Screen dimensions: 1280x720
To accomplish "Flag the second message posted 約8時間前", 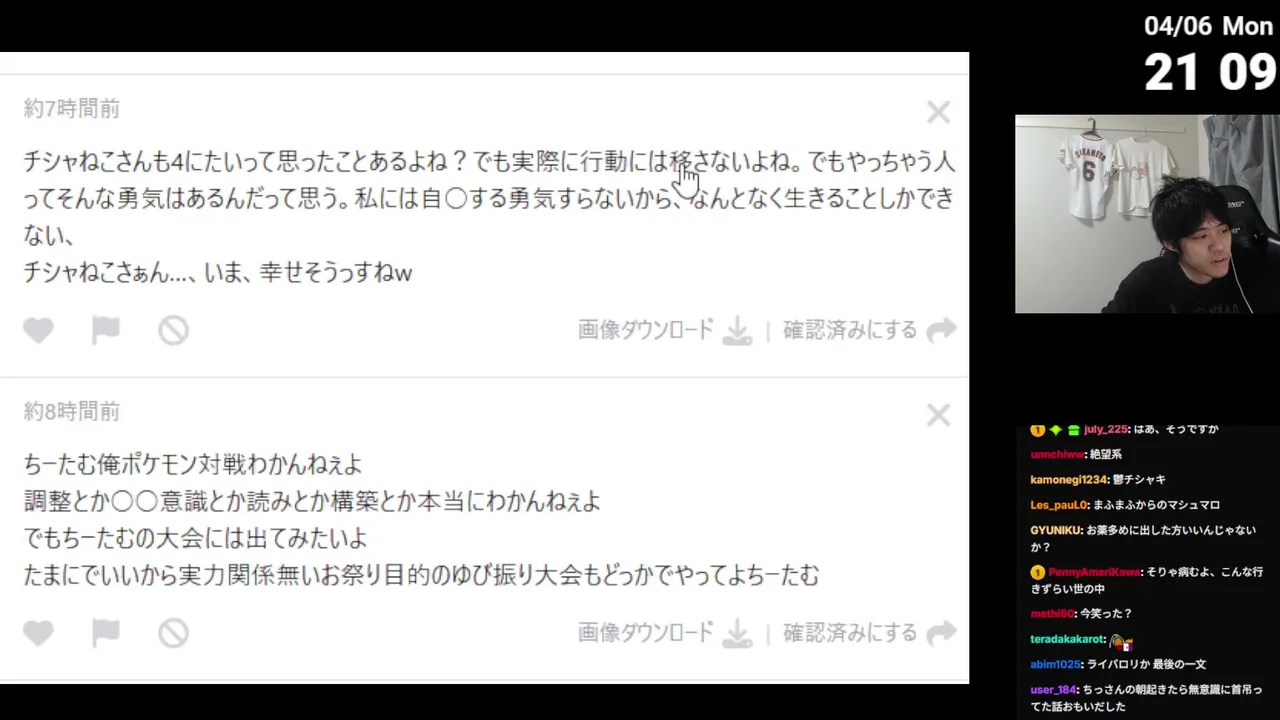I will click(x=106, y=633).
